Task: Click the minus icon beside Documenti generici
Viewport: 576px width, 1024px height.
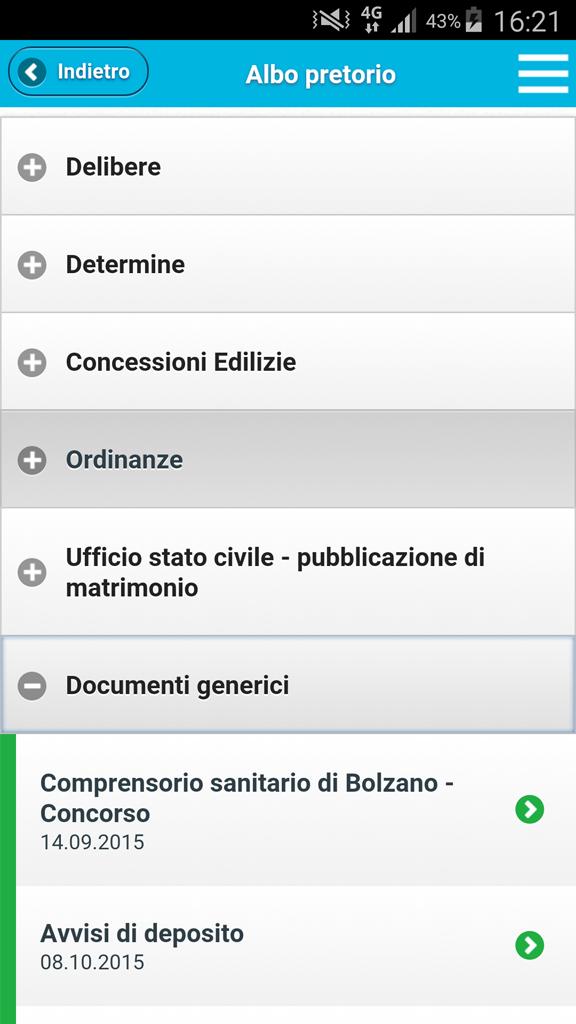Action: click(32, 686)
